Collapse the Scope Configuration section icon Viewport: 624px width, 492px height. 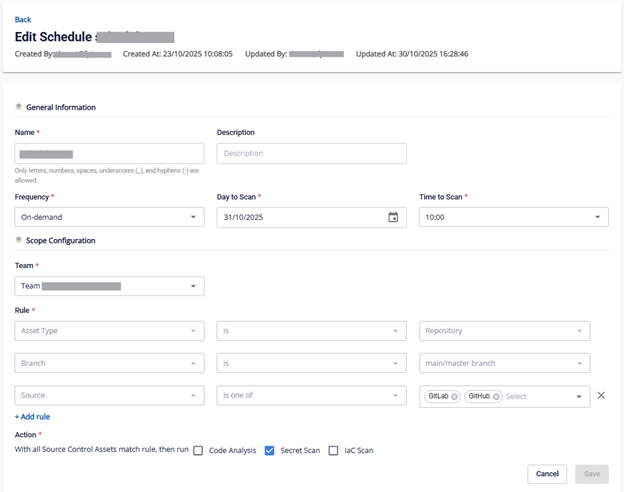(19, 241)
